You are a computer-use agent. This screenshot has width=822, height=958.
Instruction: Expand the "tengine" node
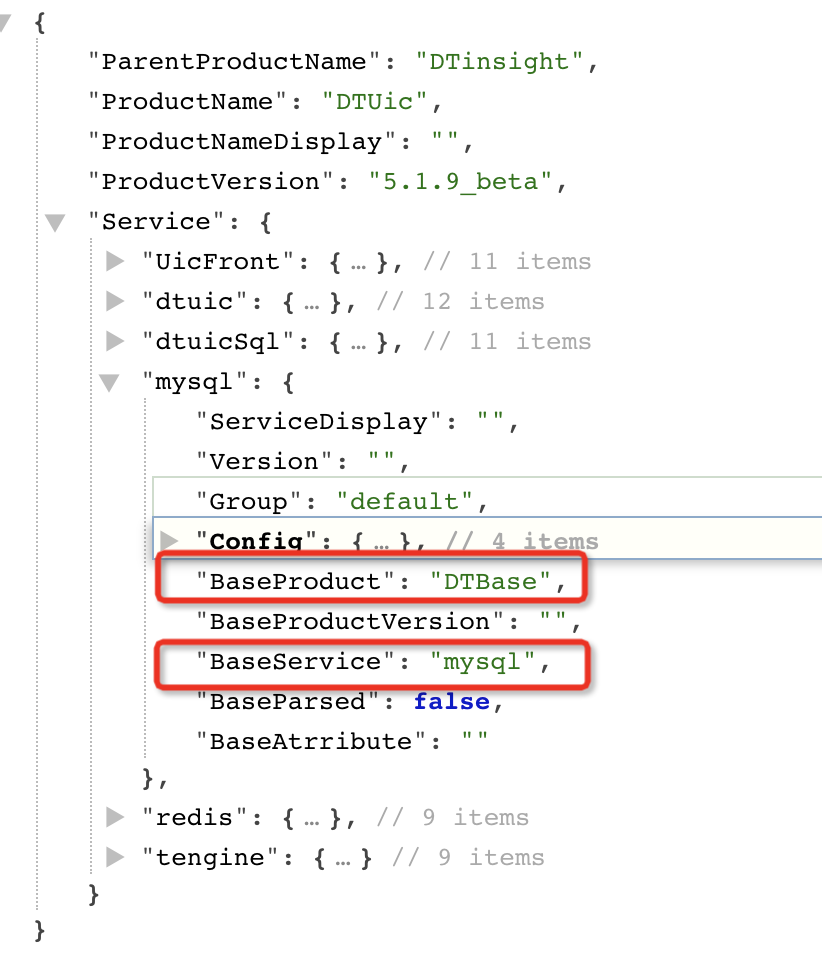[115, 858]
